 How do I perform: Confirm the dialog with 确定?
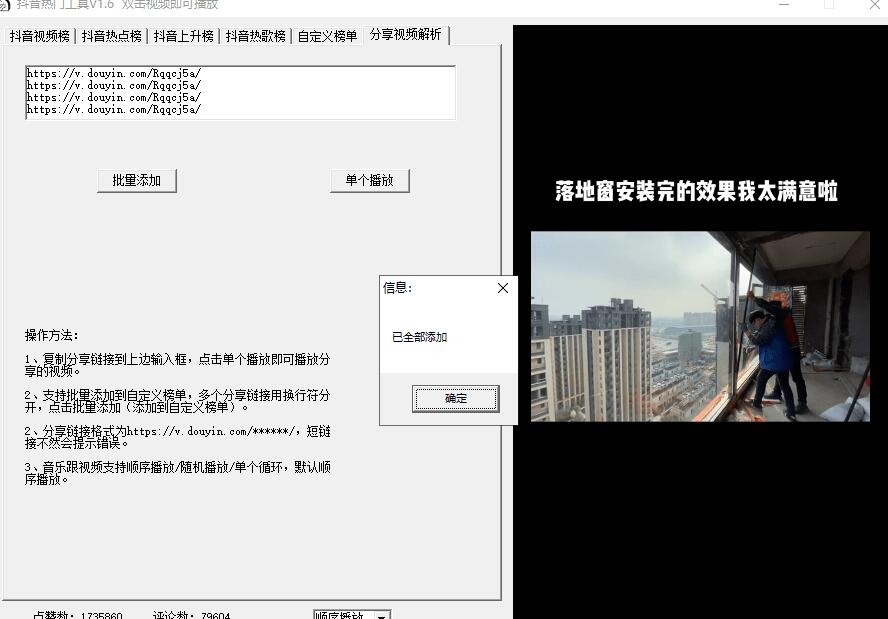(456, 399)
